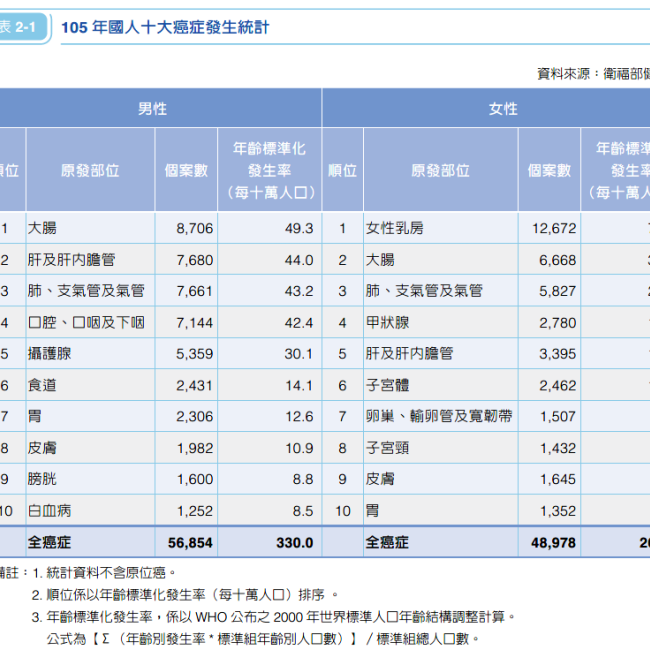The height and width of the screenshot is (650, 650).
Task: Click the female 順位 column header
Action: pyautogui.click(x=342, y=170)
